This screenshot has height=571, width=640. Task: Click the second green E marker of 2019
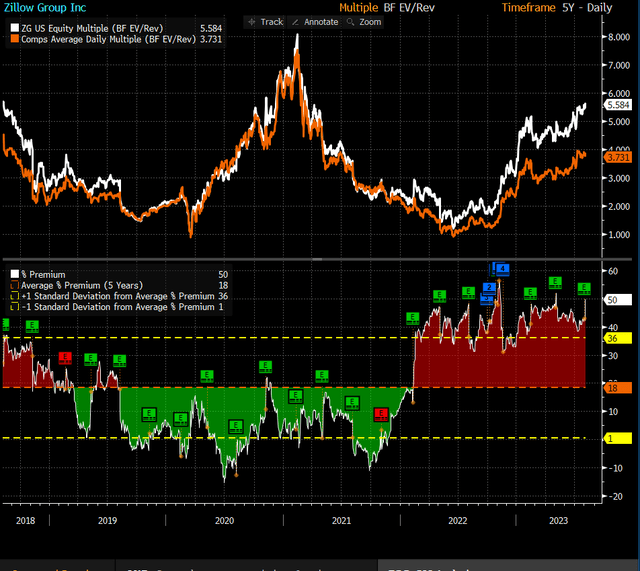pyautogui.click(x=120, y=361)
